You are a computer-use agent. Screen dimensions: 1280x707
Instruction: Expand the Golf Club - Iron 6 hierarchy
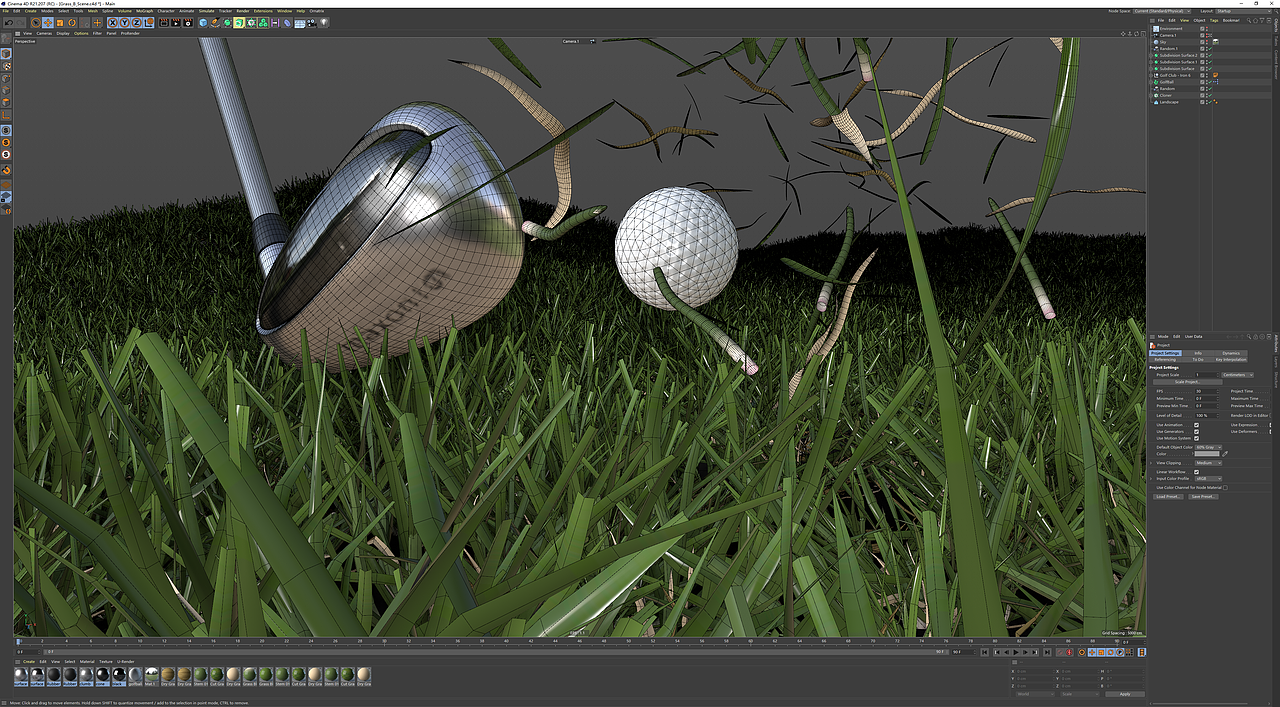(x=1151, y=75)
